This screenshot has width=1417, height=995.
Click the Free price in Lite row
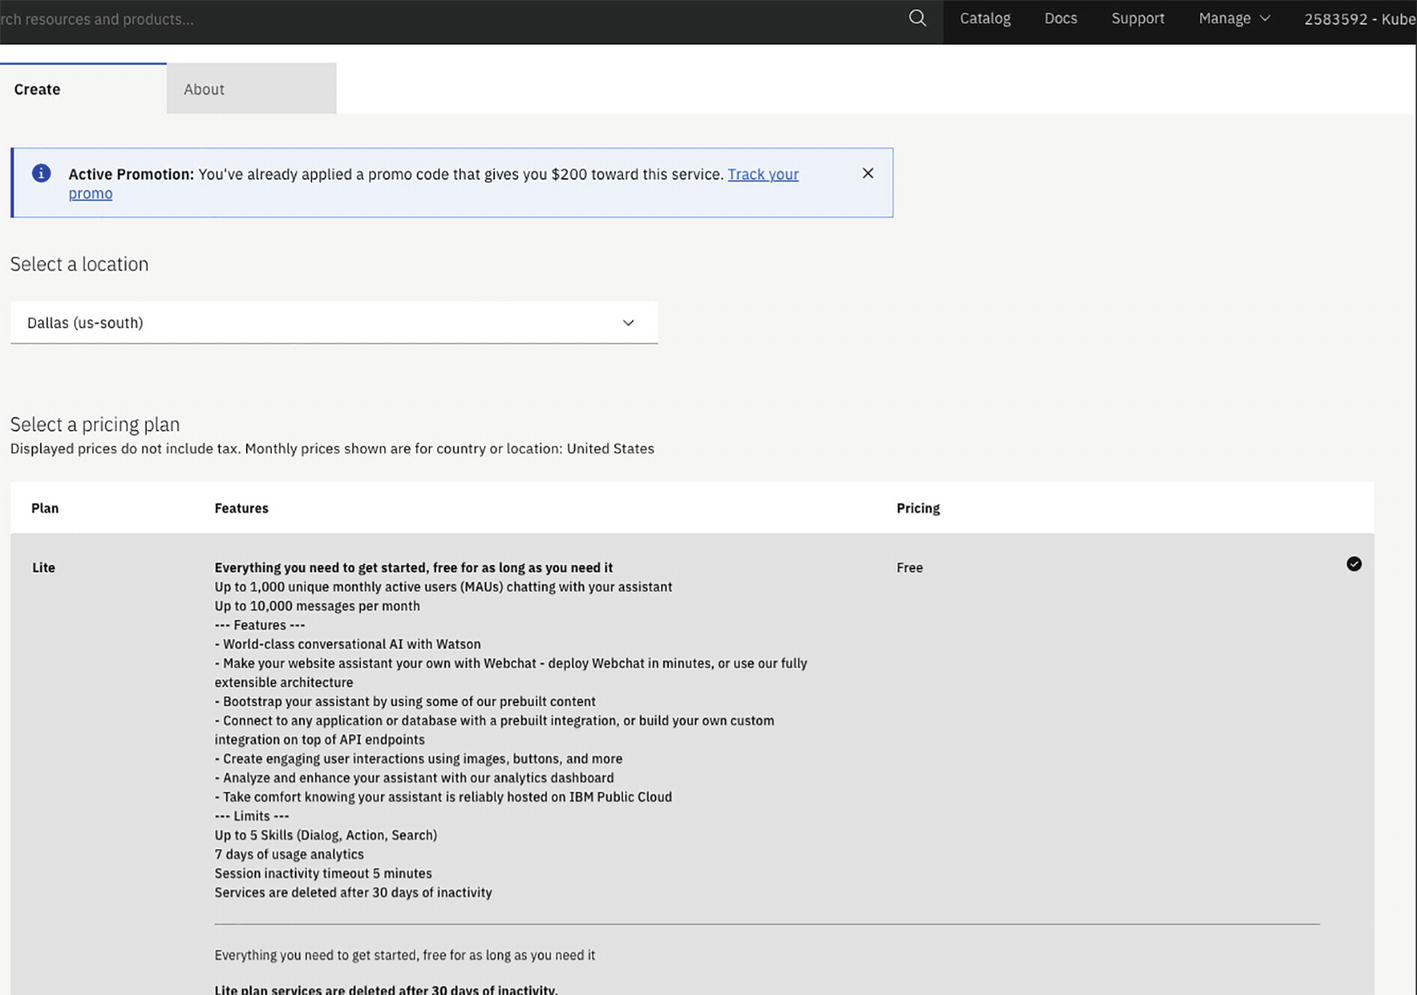pyautogui.click(x=909, y=567)
